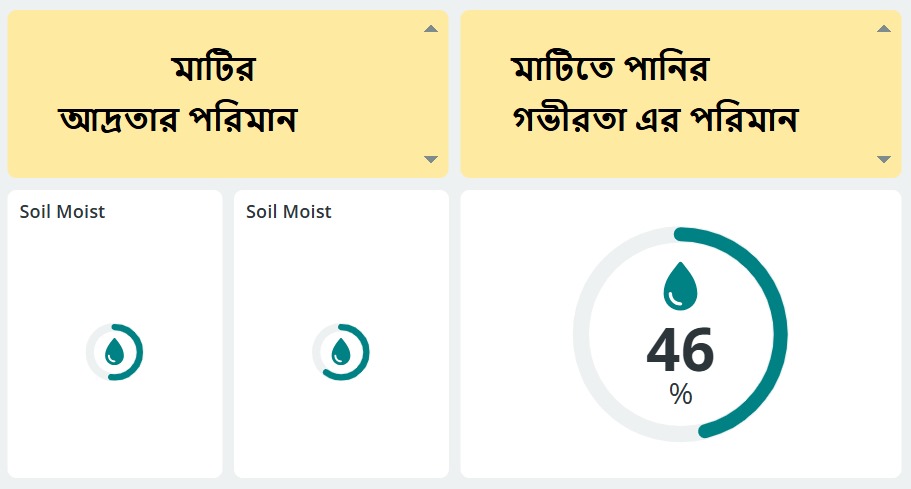Click the heading line আদ্রতার পরিমান
This screenshot has width=911, height=489.
click(179, 122)
